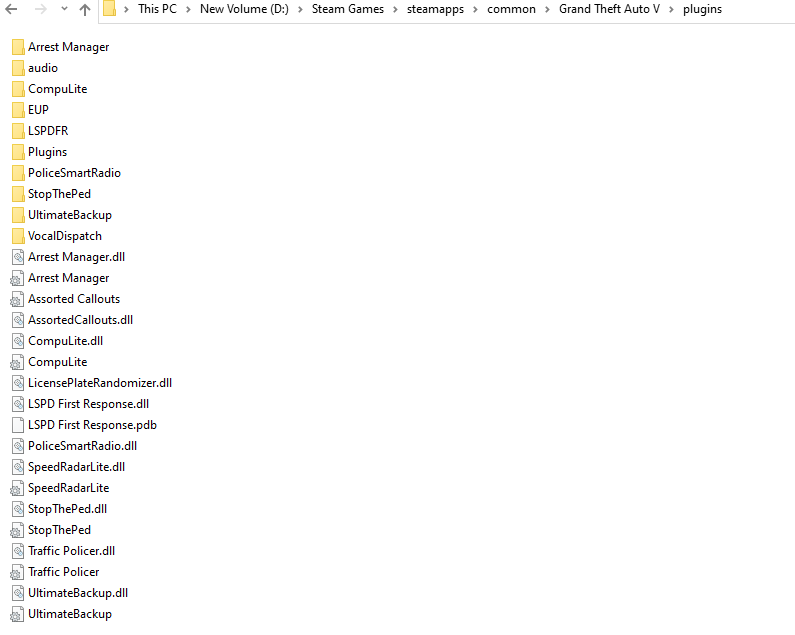This screenshot has width=795, height=635.
Task: Select Arrest Manager.dll file icon
Action: [18, 257]
